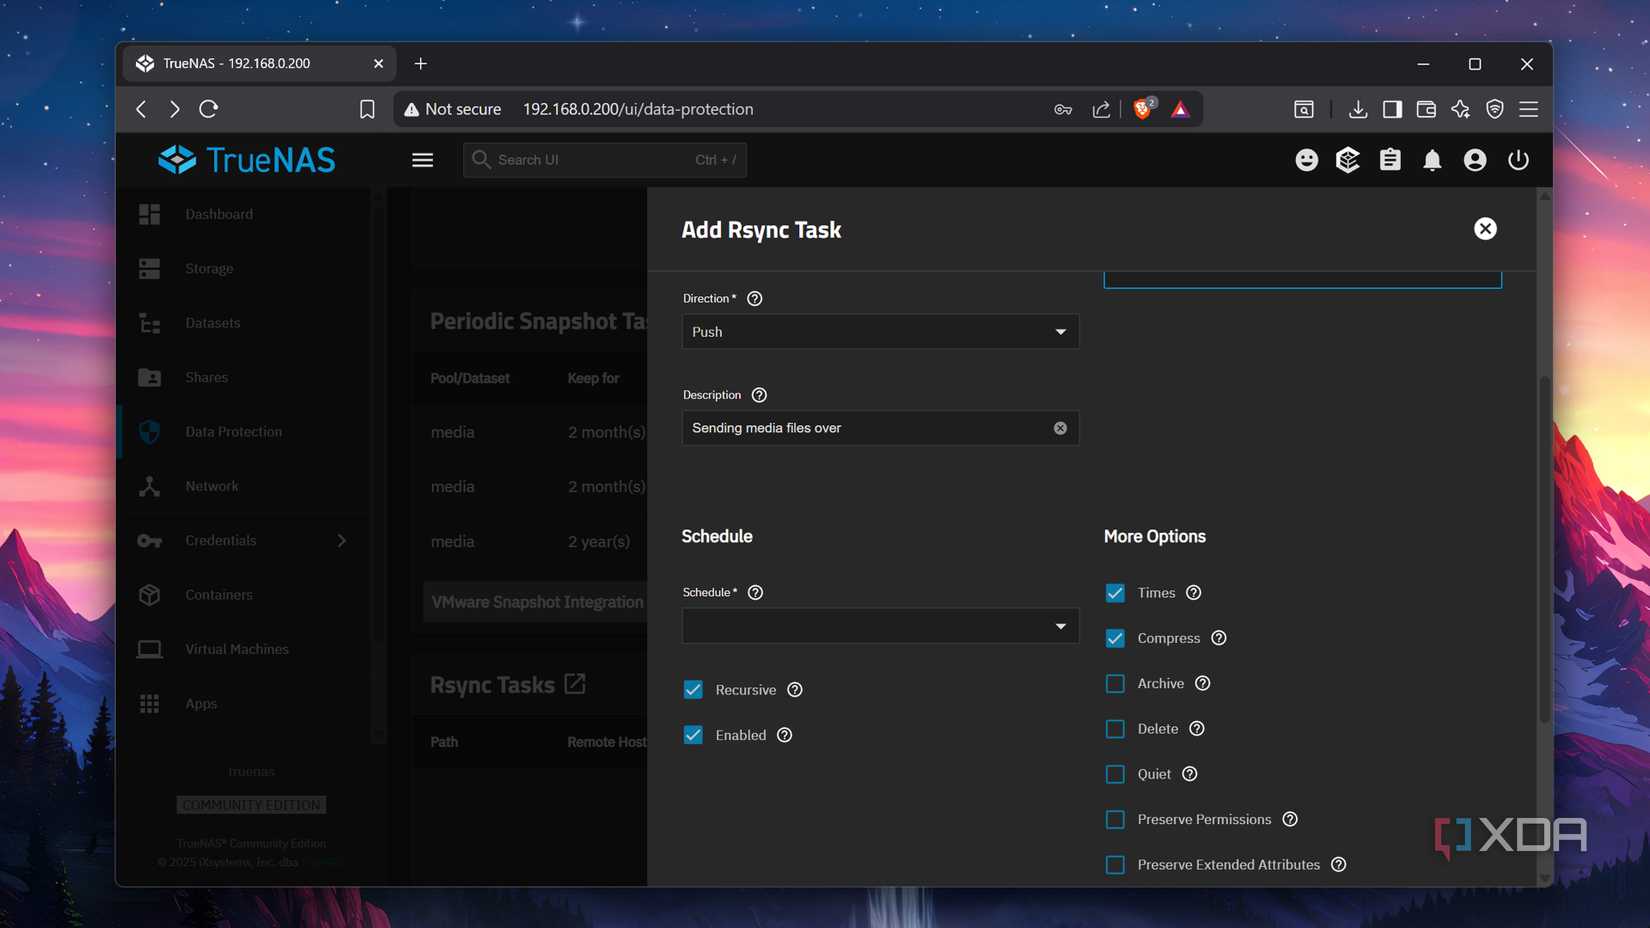
Task: Check the Preserve Permissions box
Action: point(1115,820)
